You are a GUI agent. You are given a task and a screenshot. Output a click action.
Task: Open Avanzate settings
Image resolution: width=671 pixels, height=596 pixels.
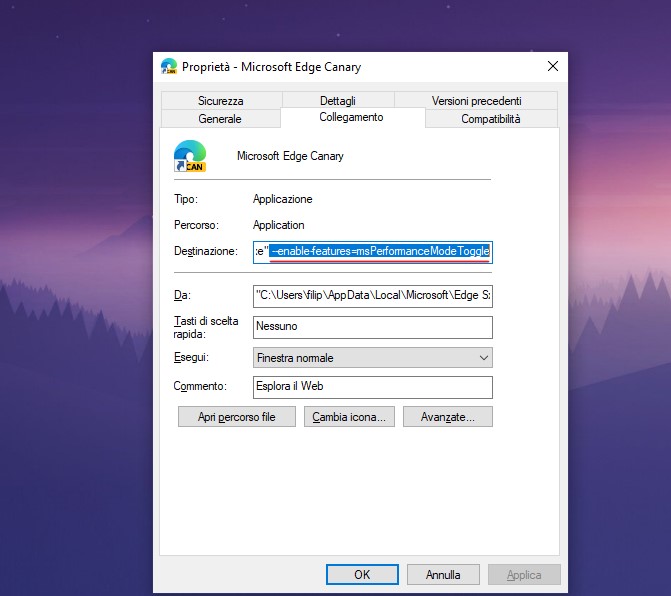pos(448,417)
